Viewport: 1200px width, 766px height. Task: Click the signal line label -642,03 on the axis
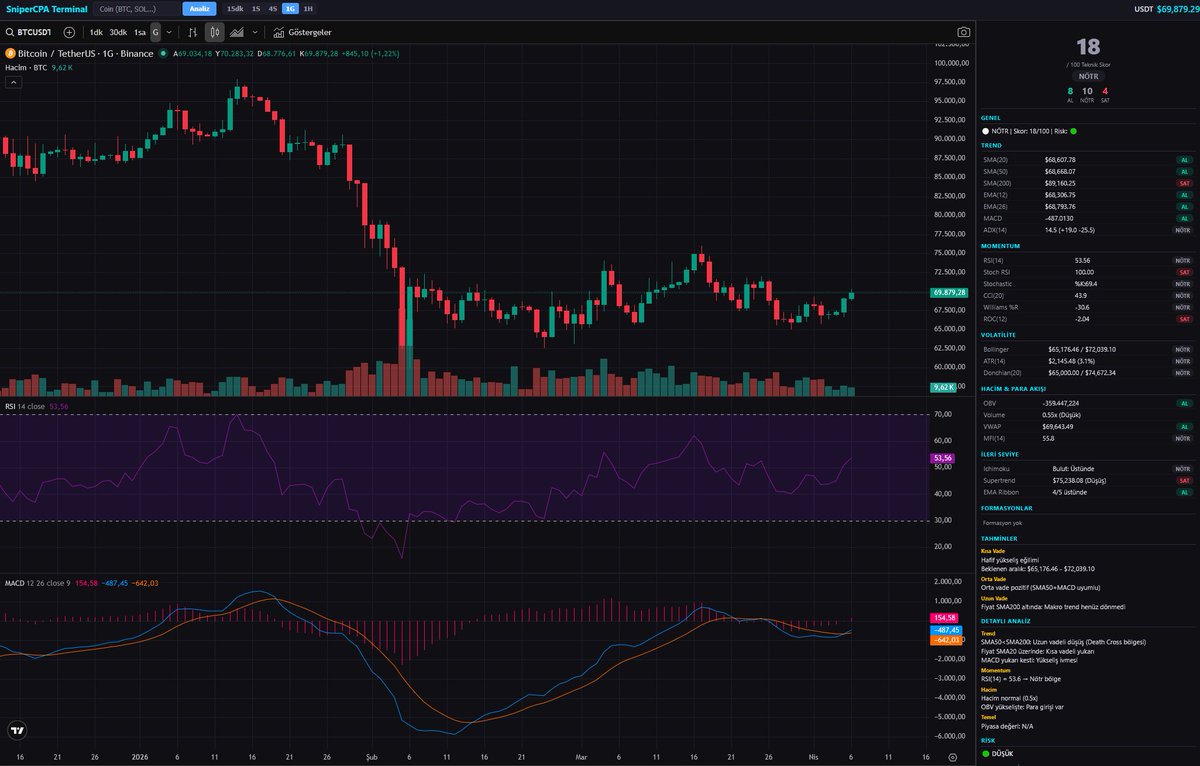pyautogui.click(x=946, y=641)
